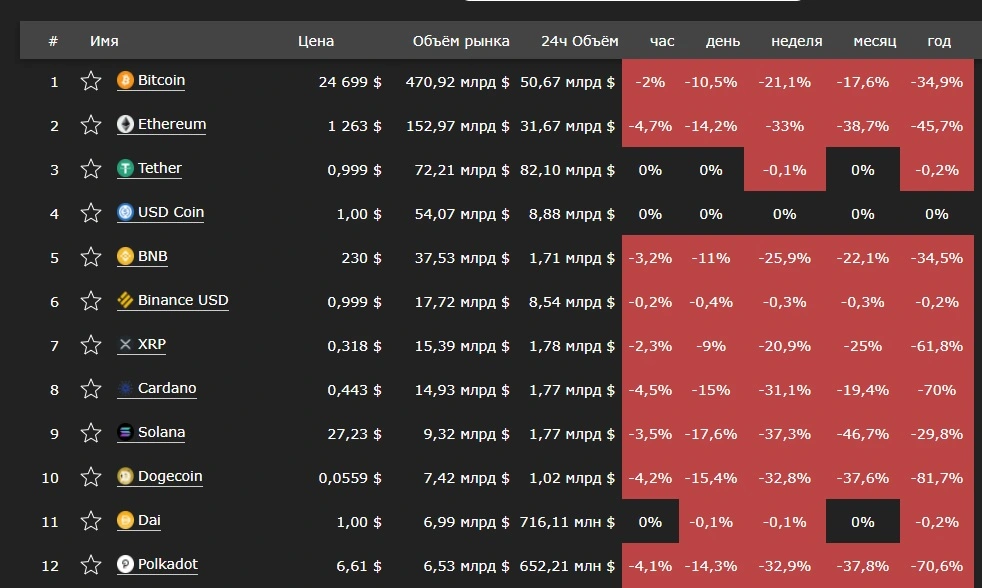Click the Solana logo icon

coord(125,432)
